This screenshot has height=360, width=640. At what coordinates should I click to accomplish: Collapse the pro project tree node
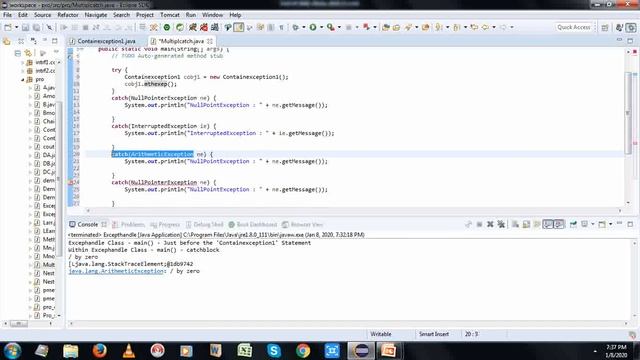(x=23, y=80)
